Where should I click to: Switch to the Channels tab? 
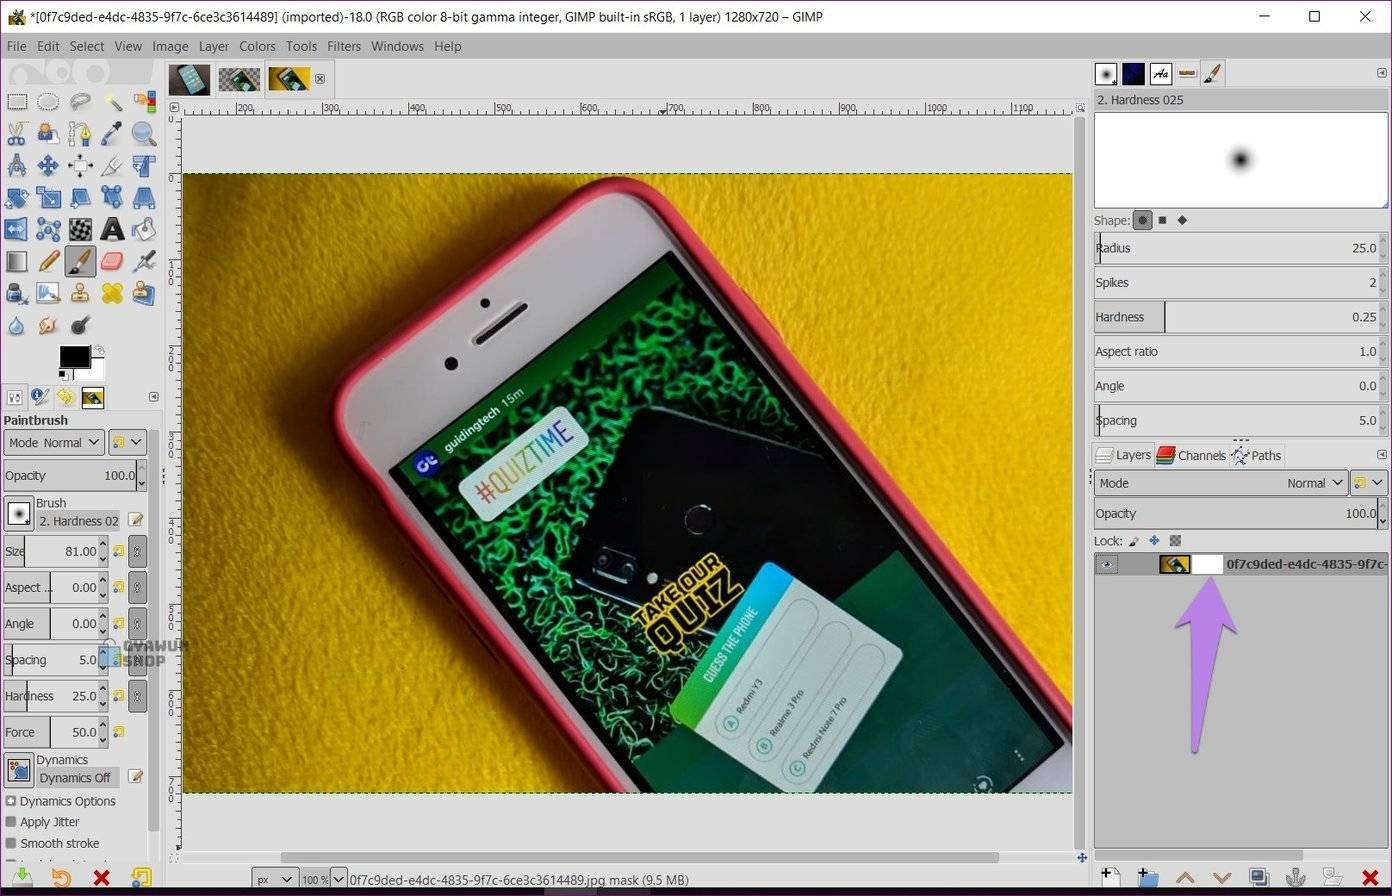pyautogui.click(x=1191, y=455)
